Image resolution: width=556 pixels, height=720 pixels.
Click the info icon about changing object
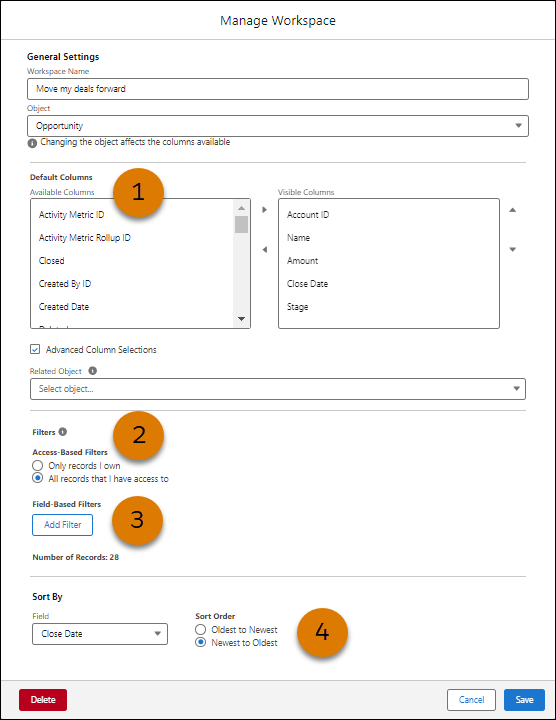coord(32,143)
